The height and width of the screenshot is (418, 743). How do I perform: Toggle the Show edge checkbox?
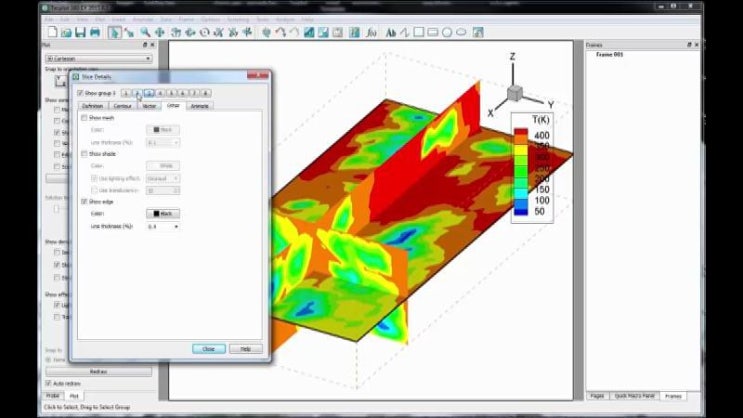[x=83, y=201]
